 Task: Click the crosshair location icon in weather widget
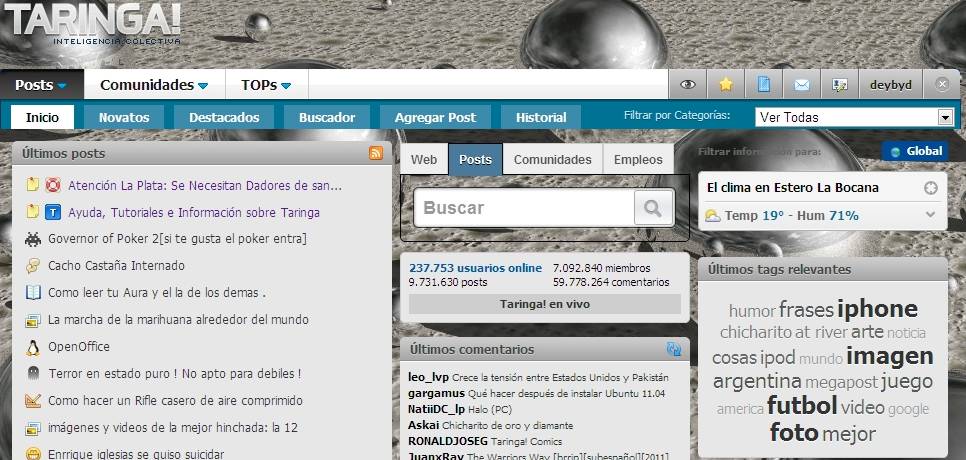click(931, 188)
